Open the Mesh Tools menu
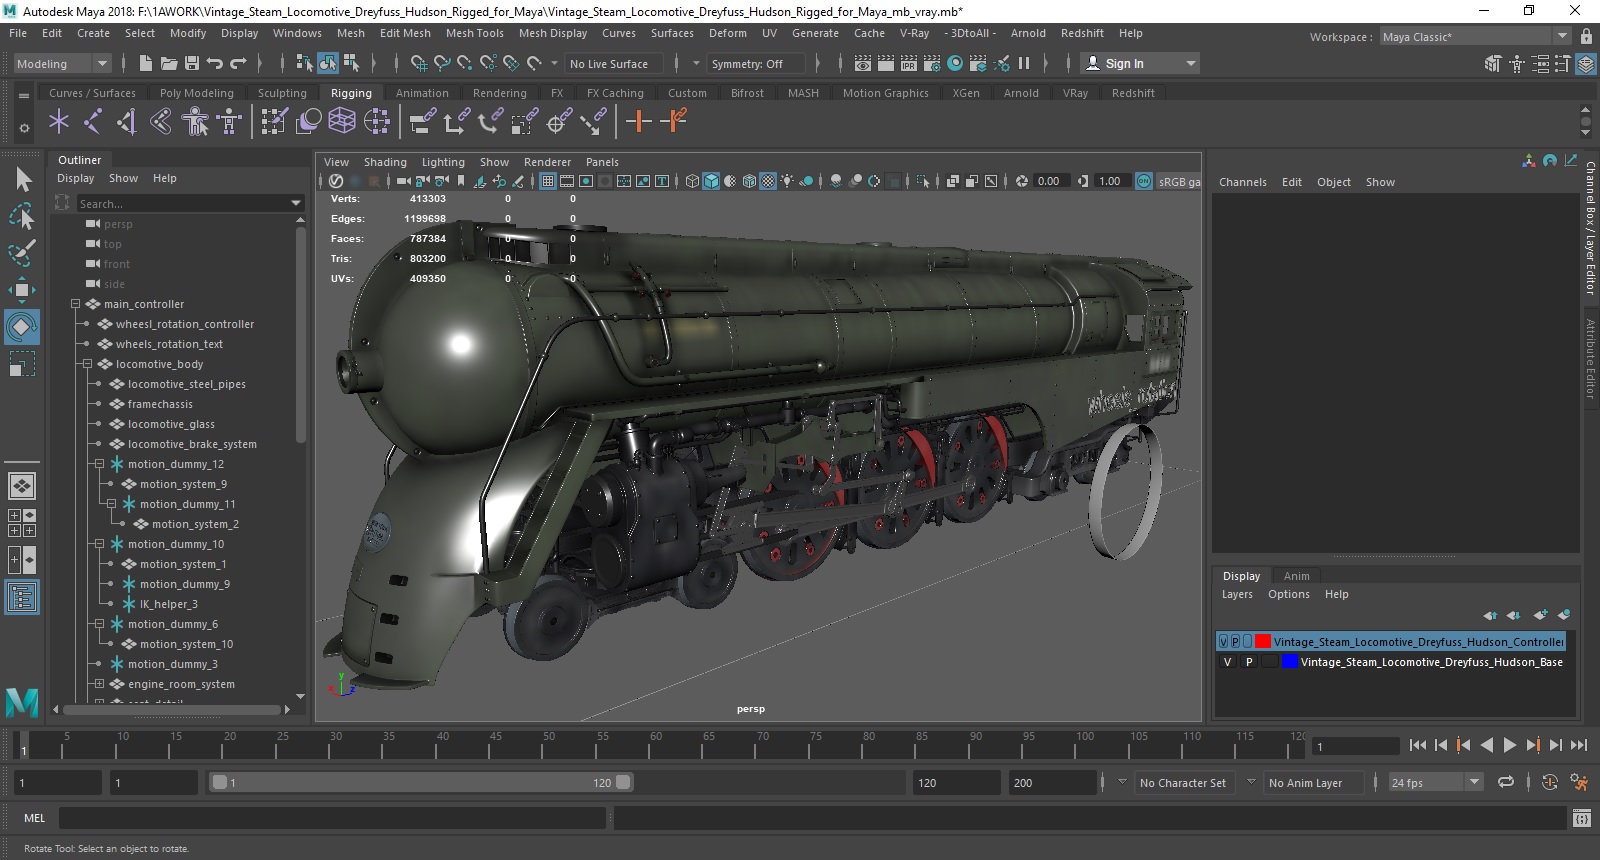 coord(474,33)
